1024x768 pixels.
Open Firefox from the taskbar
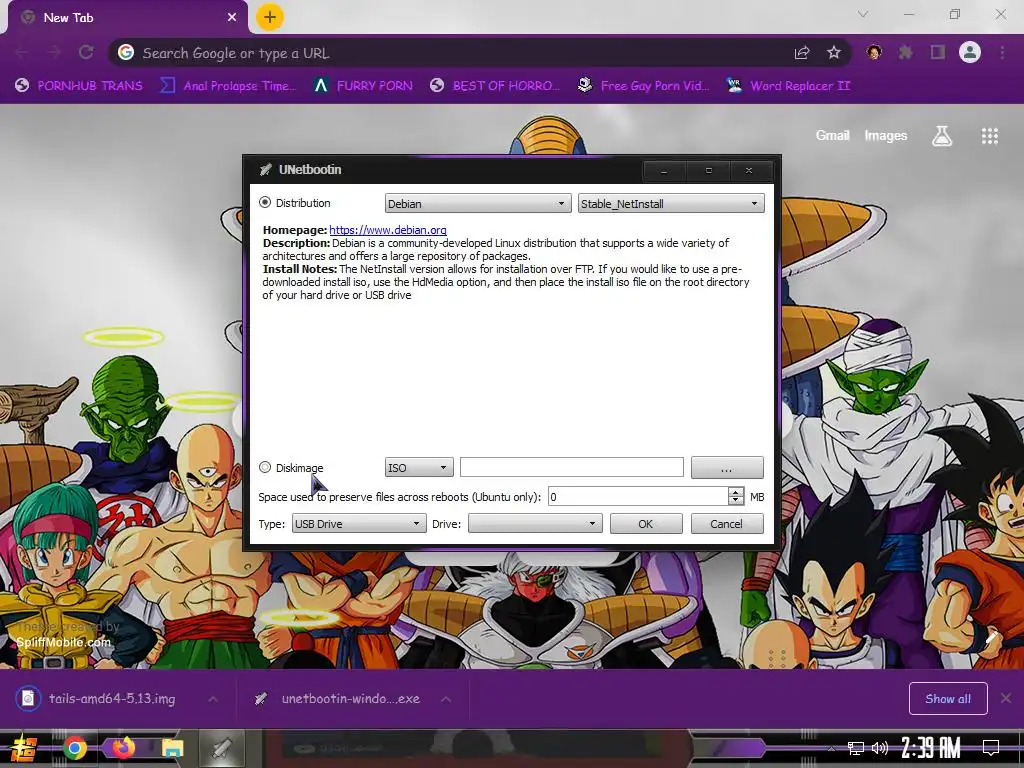pyautogui.click(x=123, y=747)
